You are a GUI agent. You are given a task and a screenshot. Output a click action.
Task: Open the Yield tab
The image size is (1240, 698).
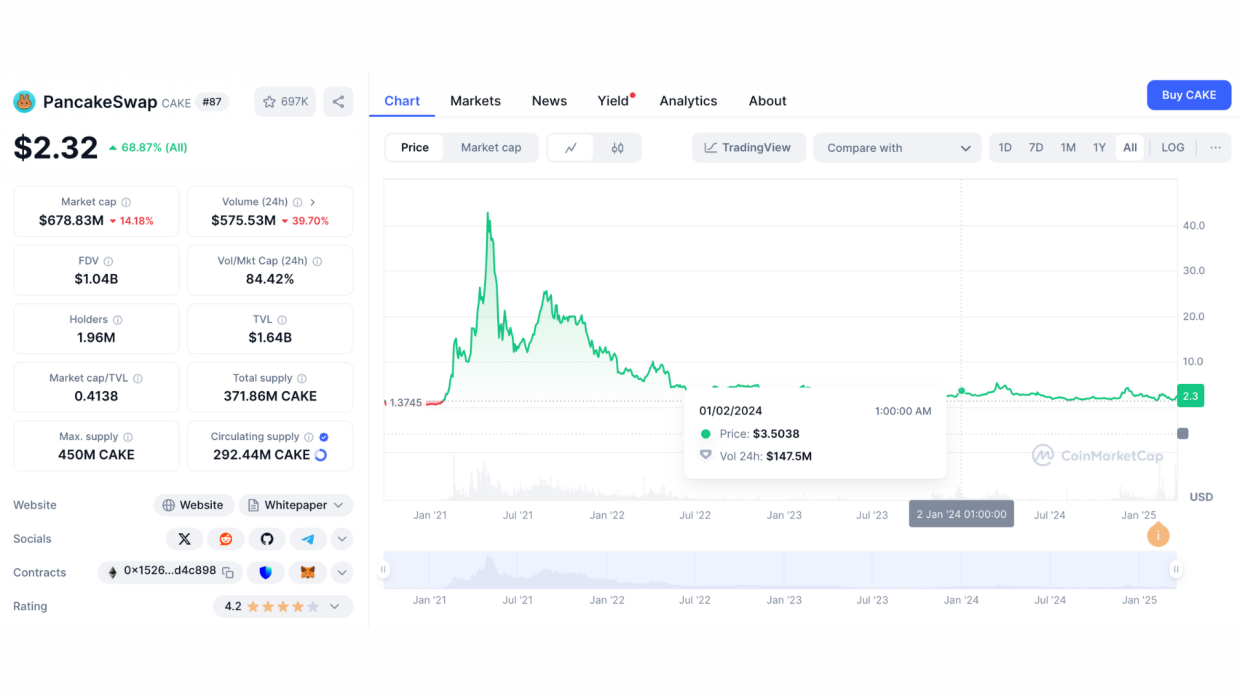click(614, 101)
